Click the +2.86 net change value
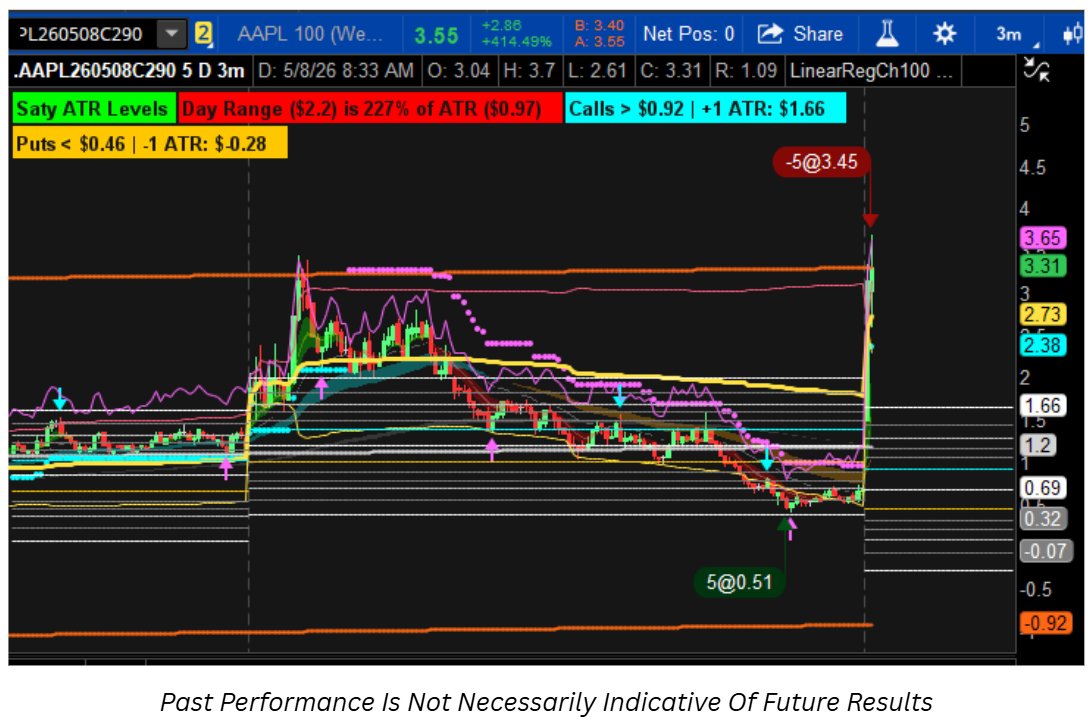Screen dimensions: 1092x721 pyautogui.click(x=501, y=26)
